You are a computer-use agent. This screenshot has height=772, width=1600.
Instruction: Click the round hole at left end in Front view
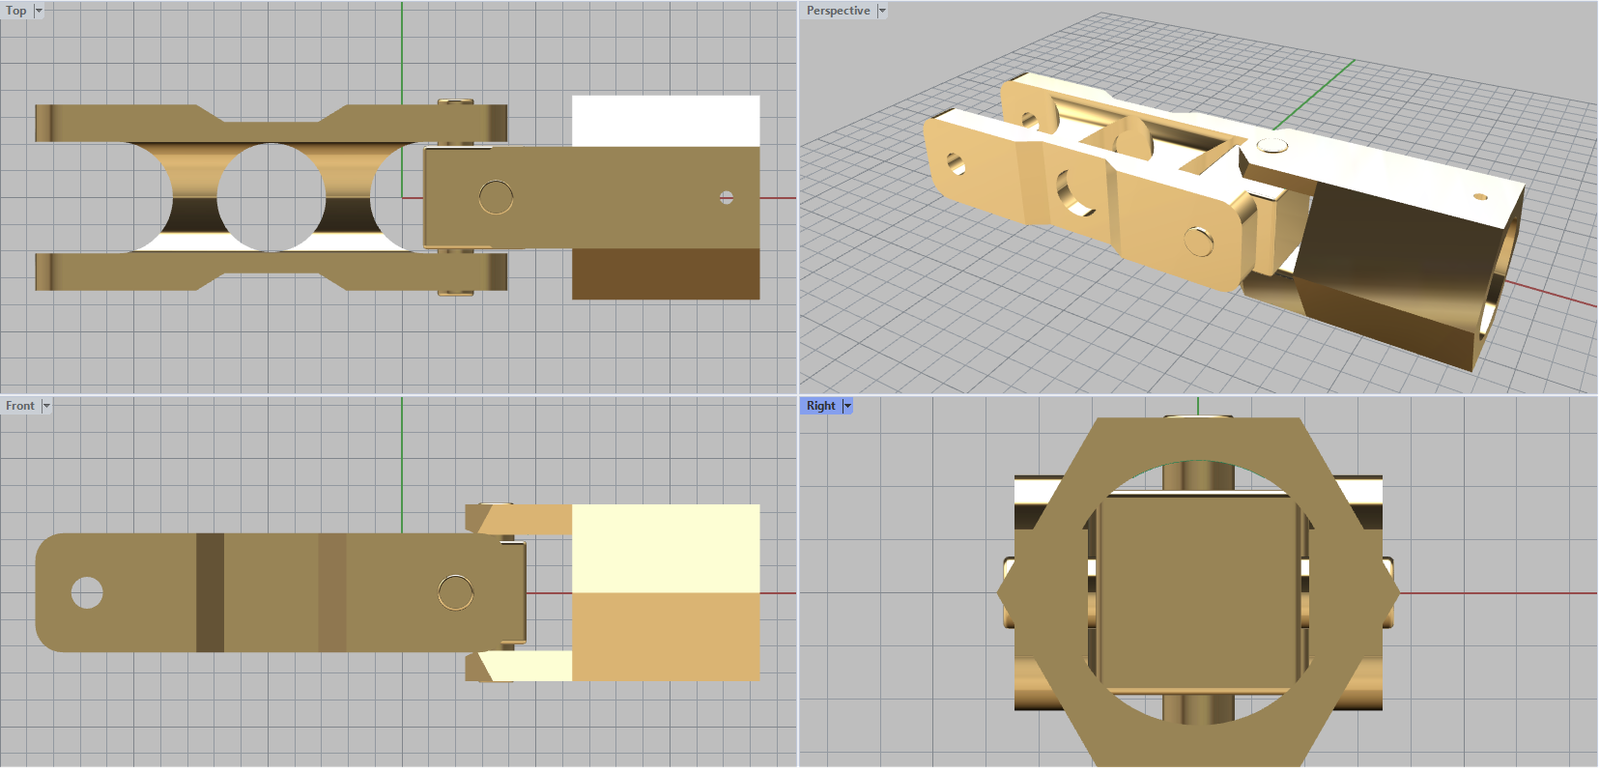point(87,592)
